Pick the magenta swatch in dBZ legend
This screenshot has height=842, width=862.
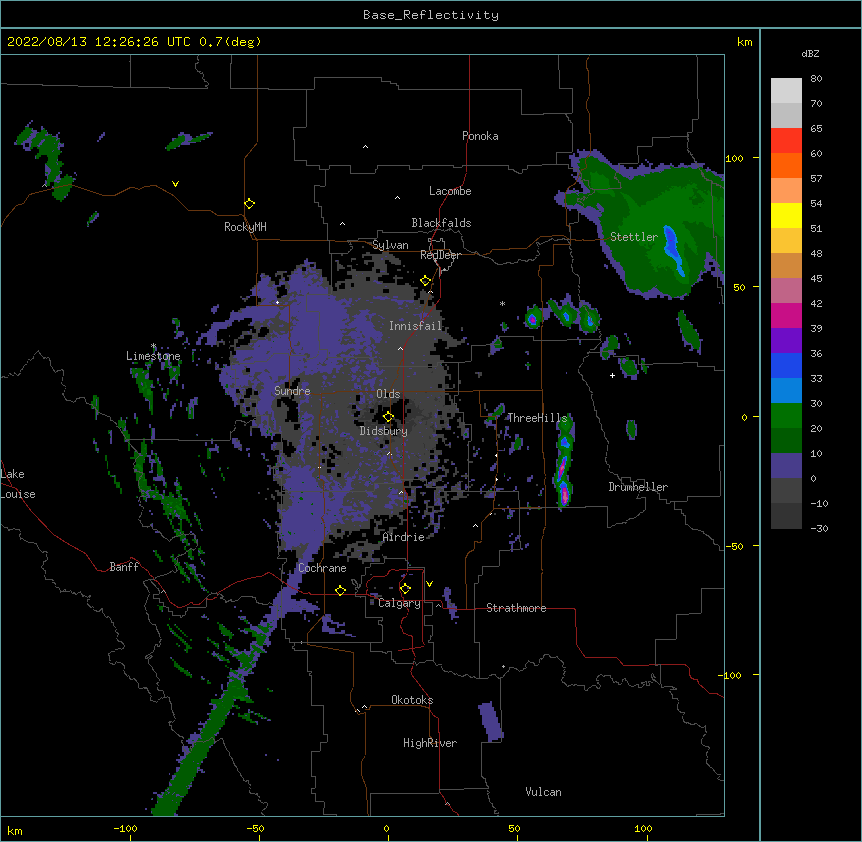pos(786,315)
